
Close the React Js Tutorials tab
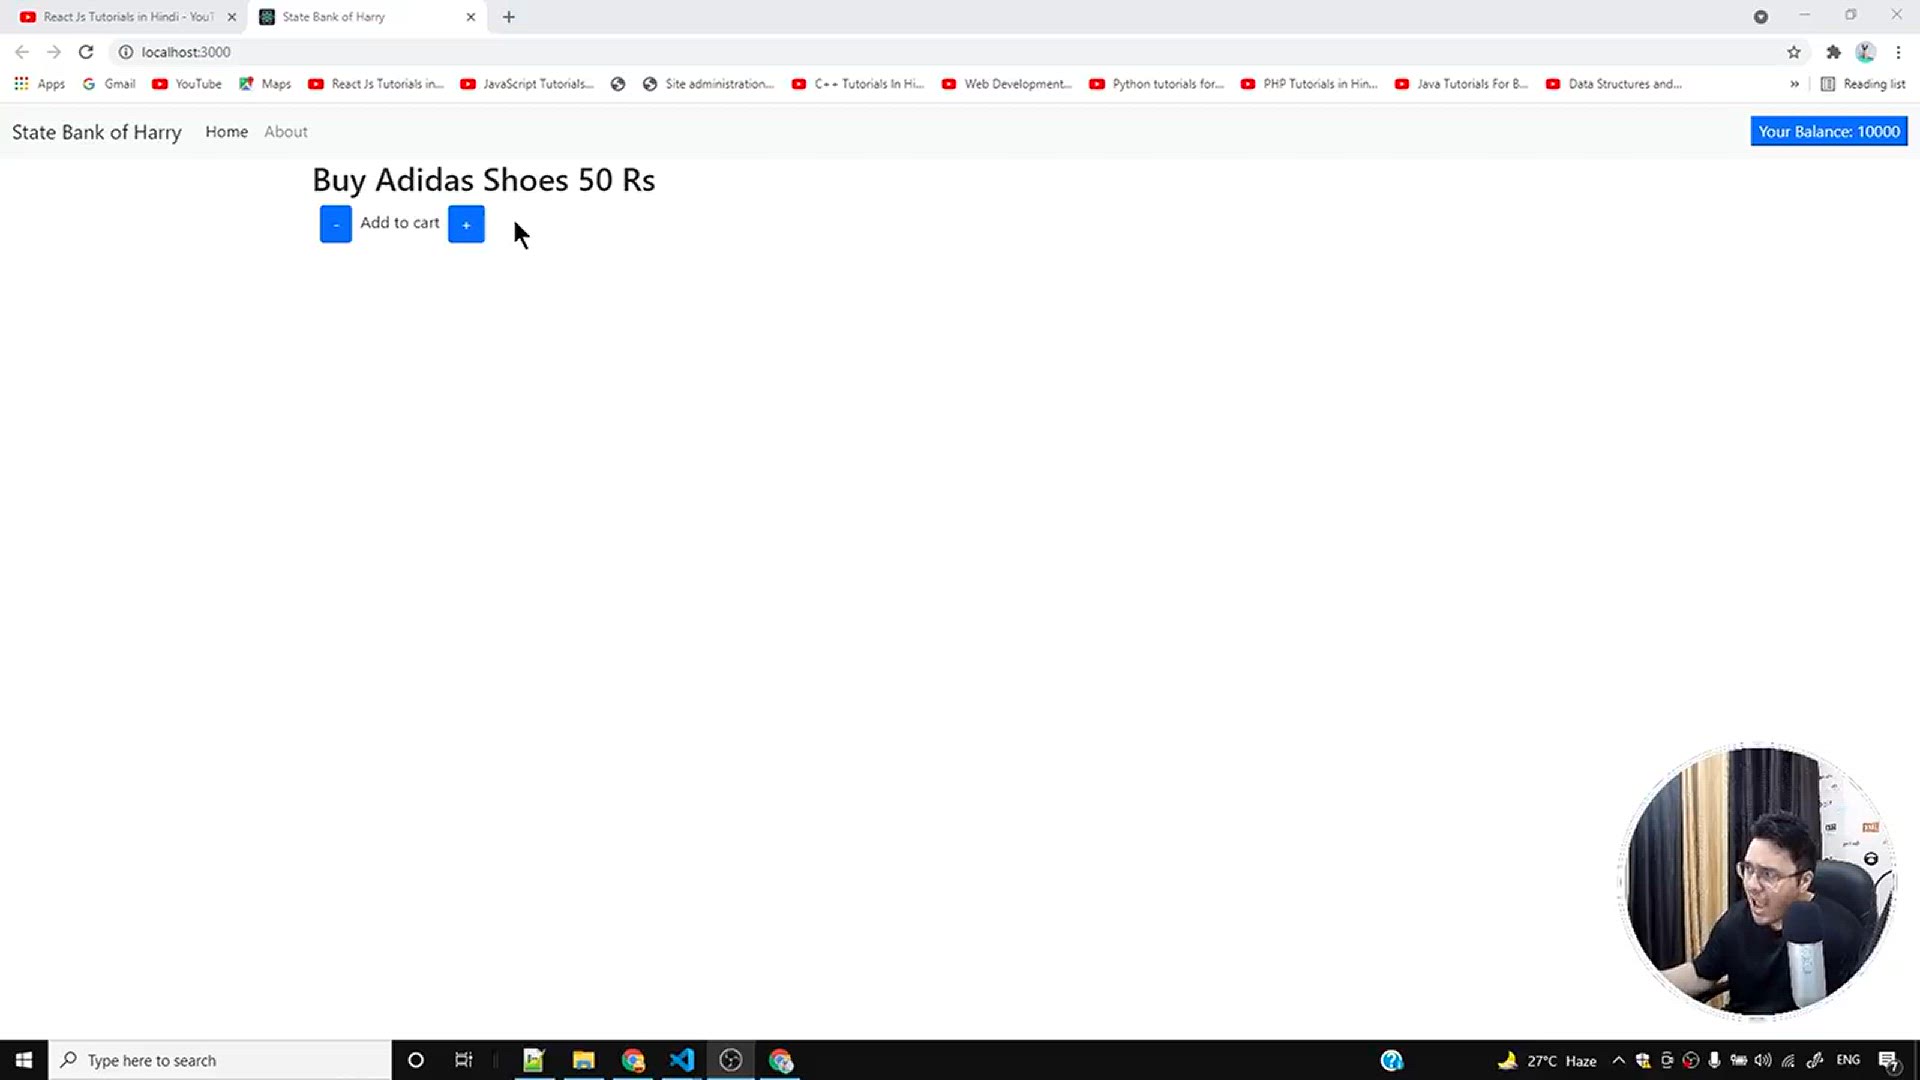click(232, 17)
